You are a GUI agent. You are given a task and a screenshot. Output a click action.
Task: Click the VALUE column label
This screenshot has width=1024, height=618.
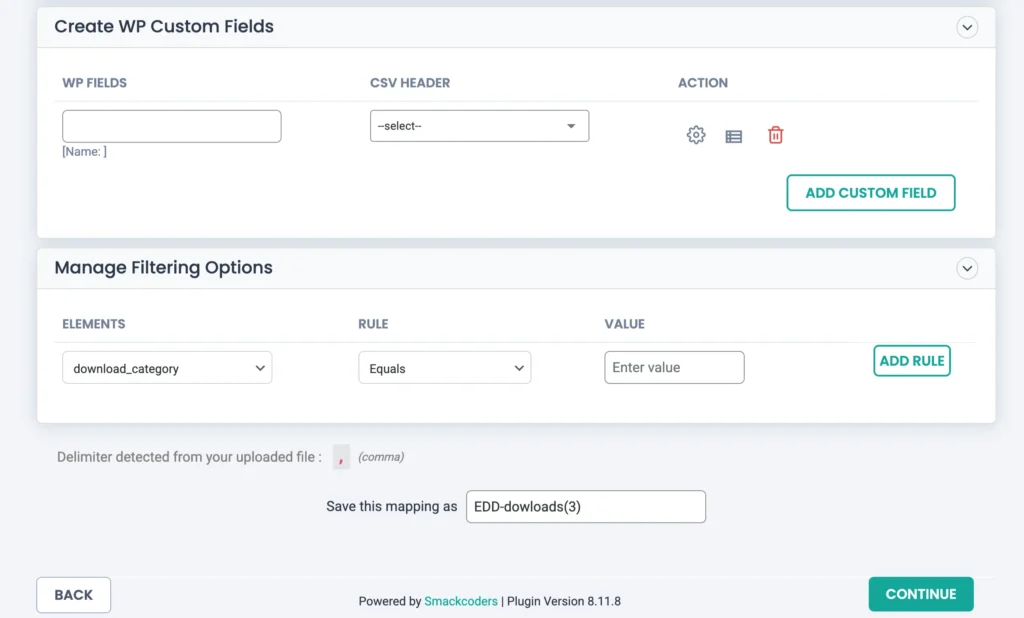(x=624, y=324)
